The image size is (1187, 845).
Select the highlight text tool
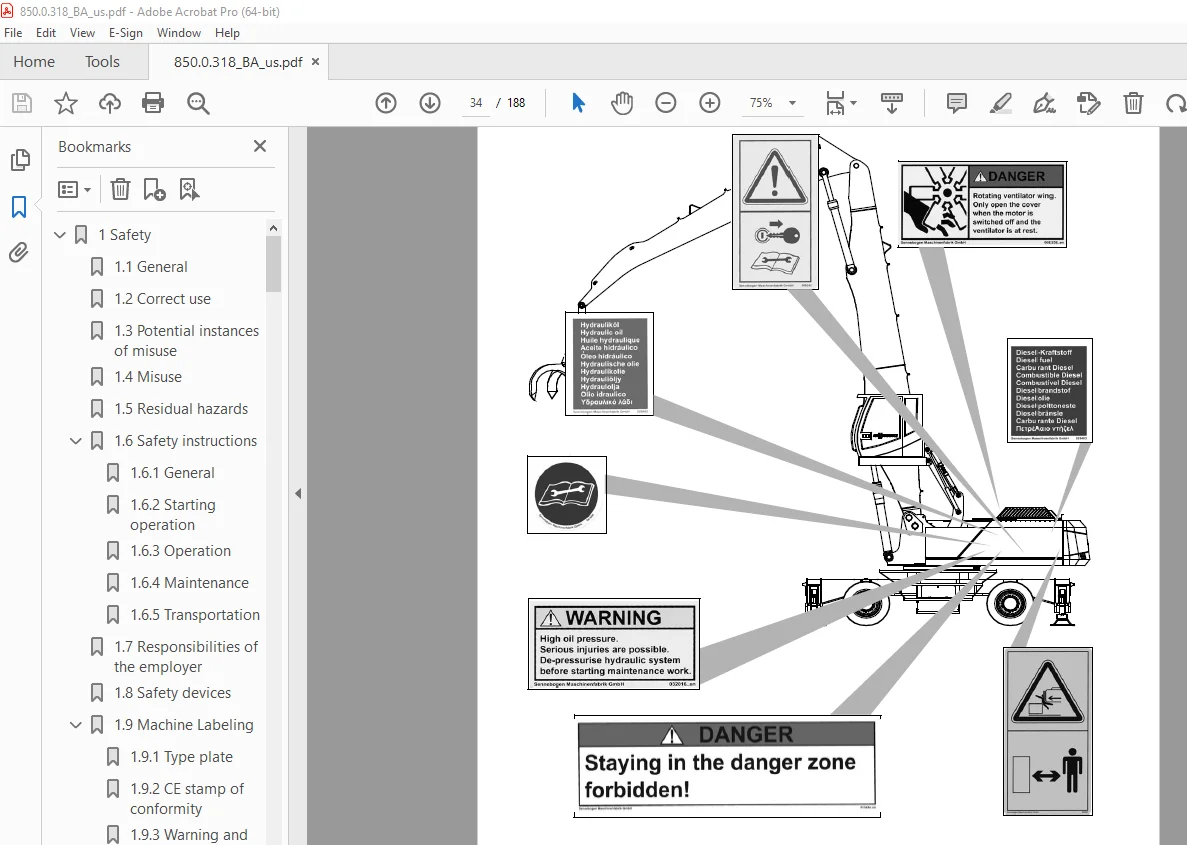pos(1001,103)
